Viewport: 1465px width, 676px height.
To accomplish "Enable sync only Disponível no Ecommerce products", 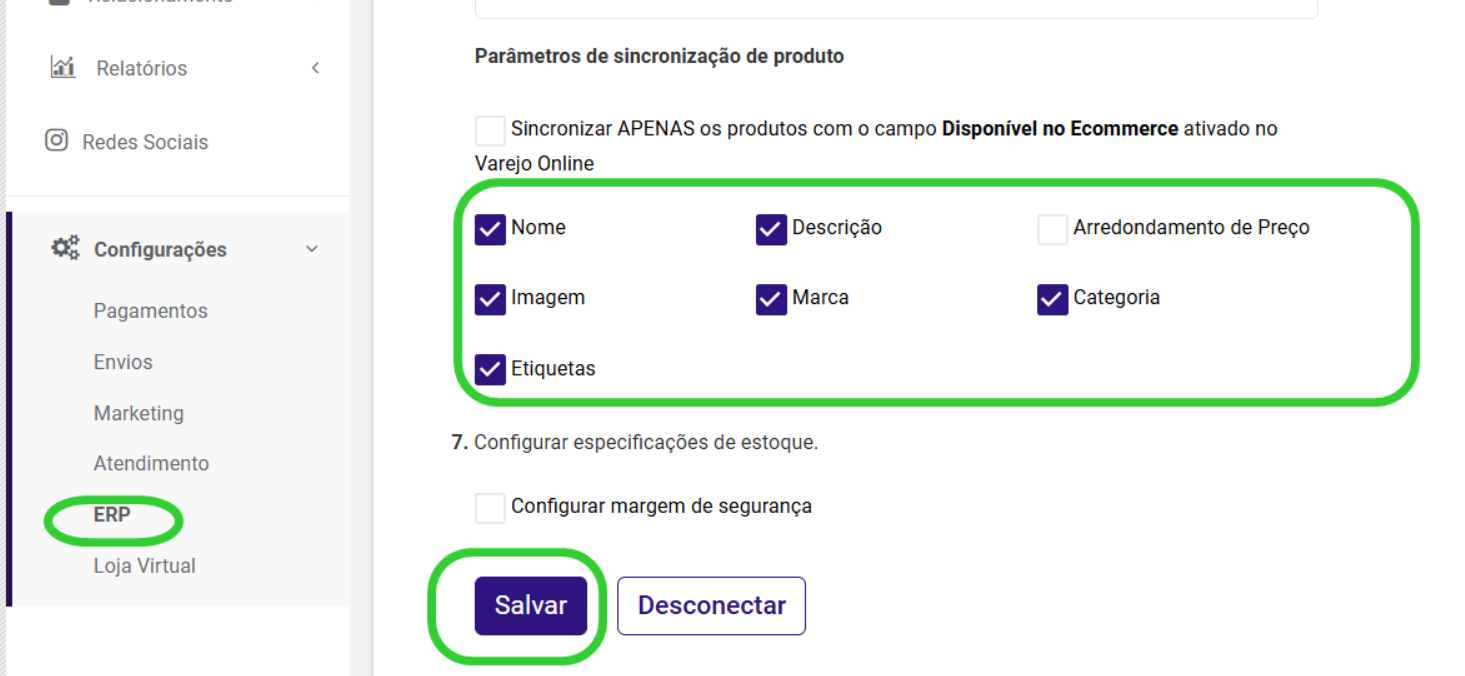I will [x=490, y=130].
